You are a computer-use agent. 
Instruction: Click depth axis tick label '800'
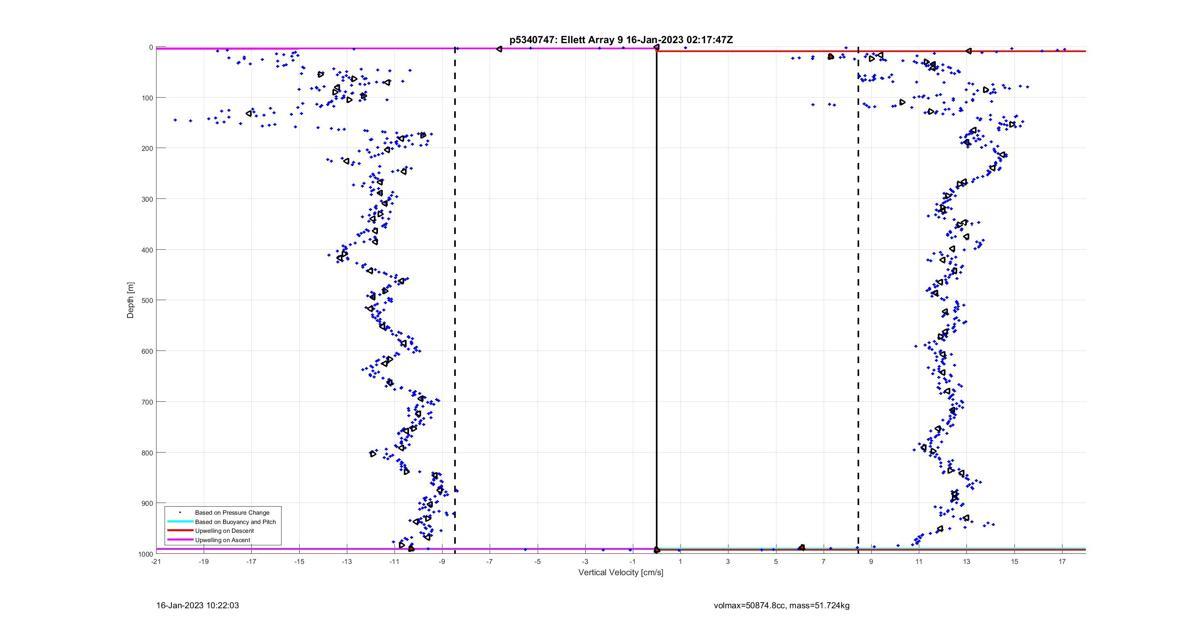pyautogui.click(x=146, y=452)
